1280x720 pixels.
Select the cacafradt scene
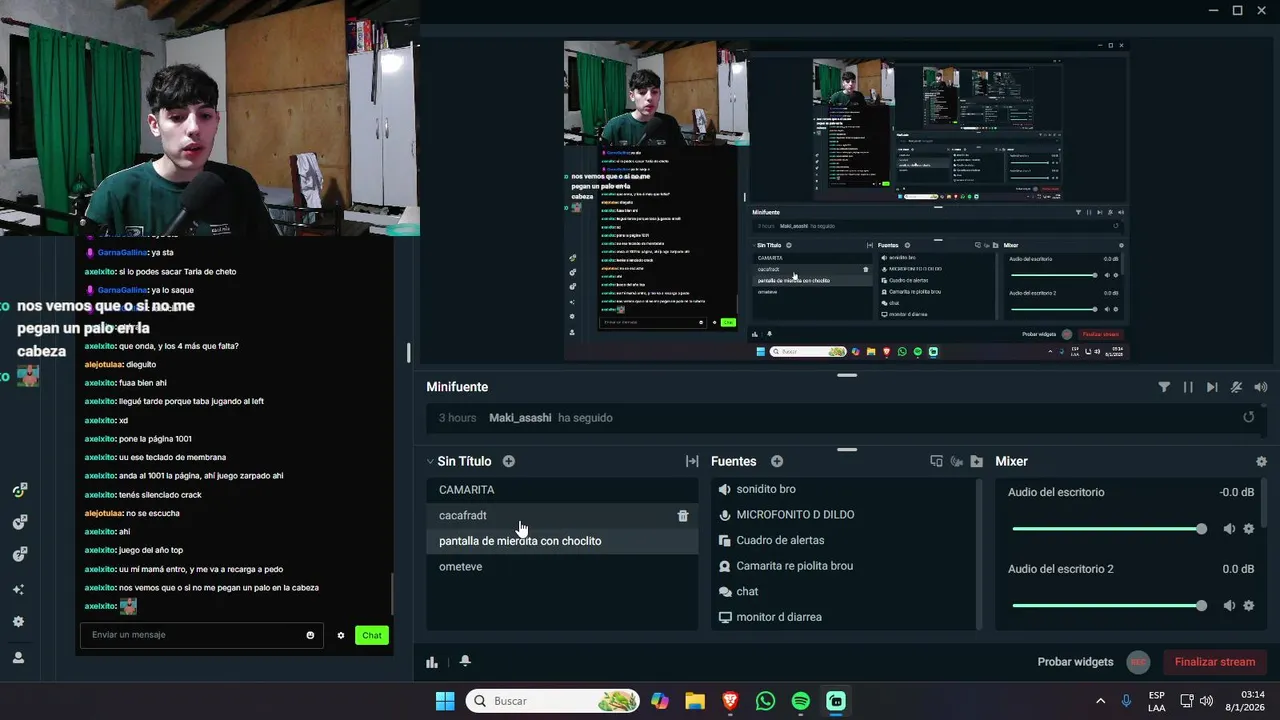(562, 515)
